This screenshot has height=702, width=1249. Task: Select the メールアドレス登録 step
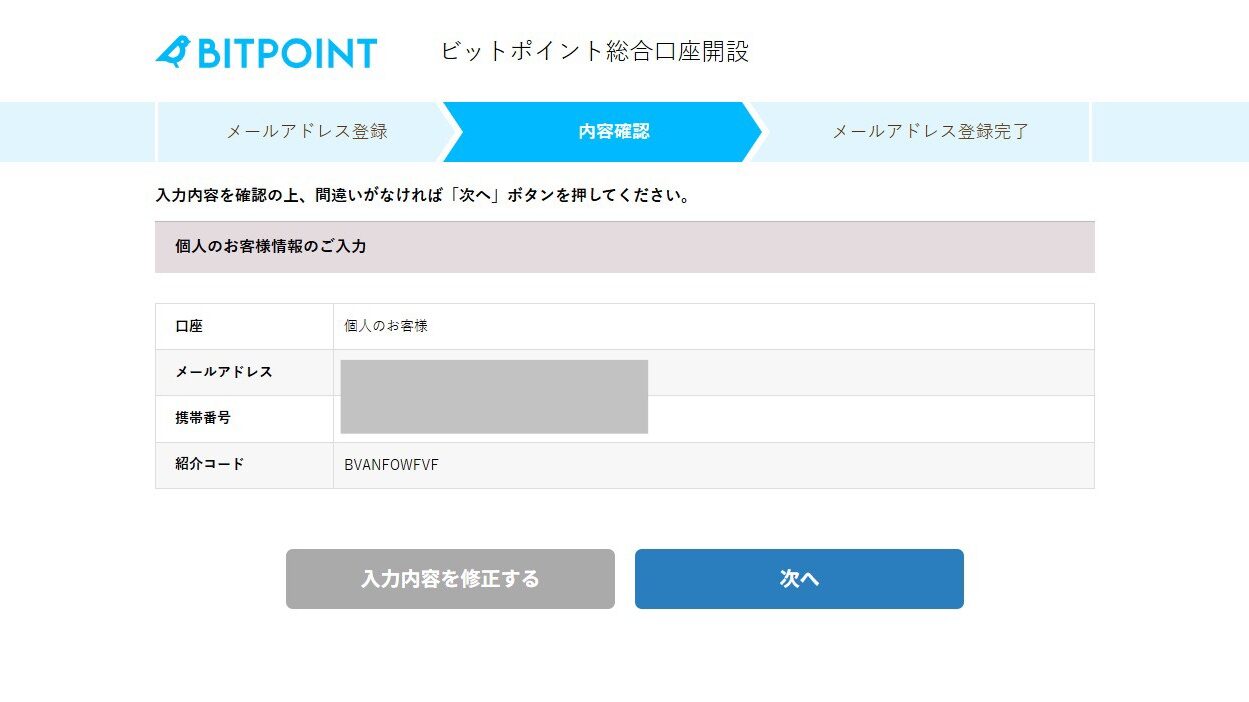click(306, 132)
